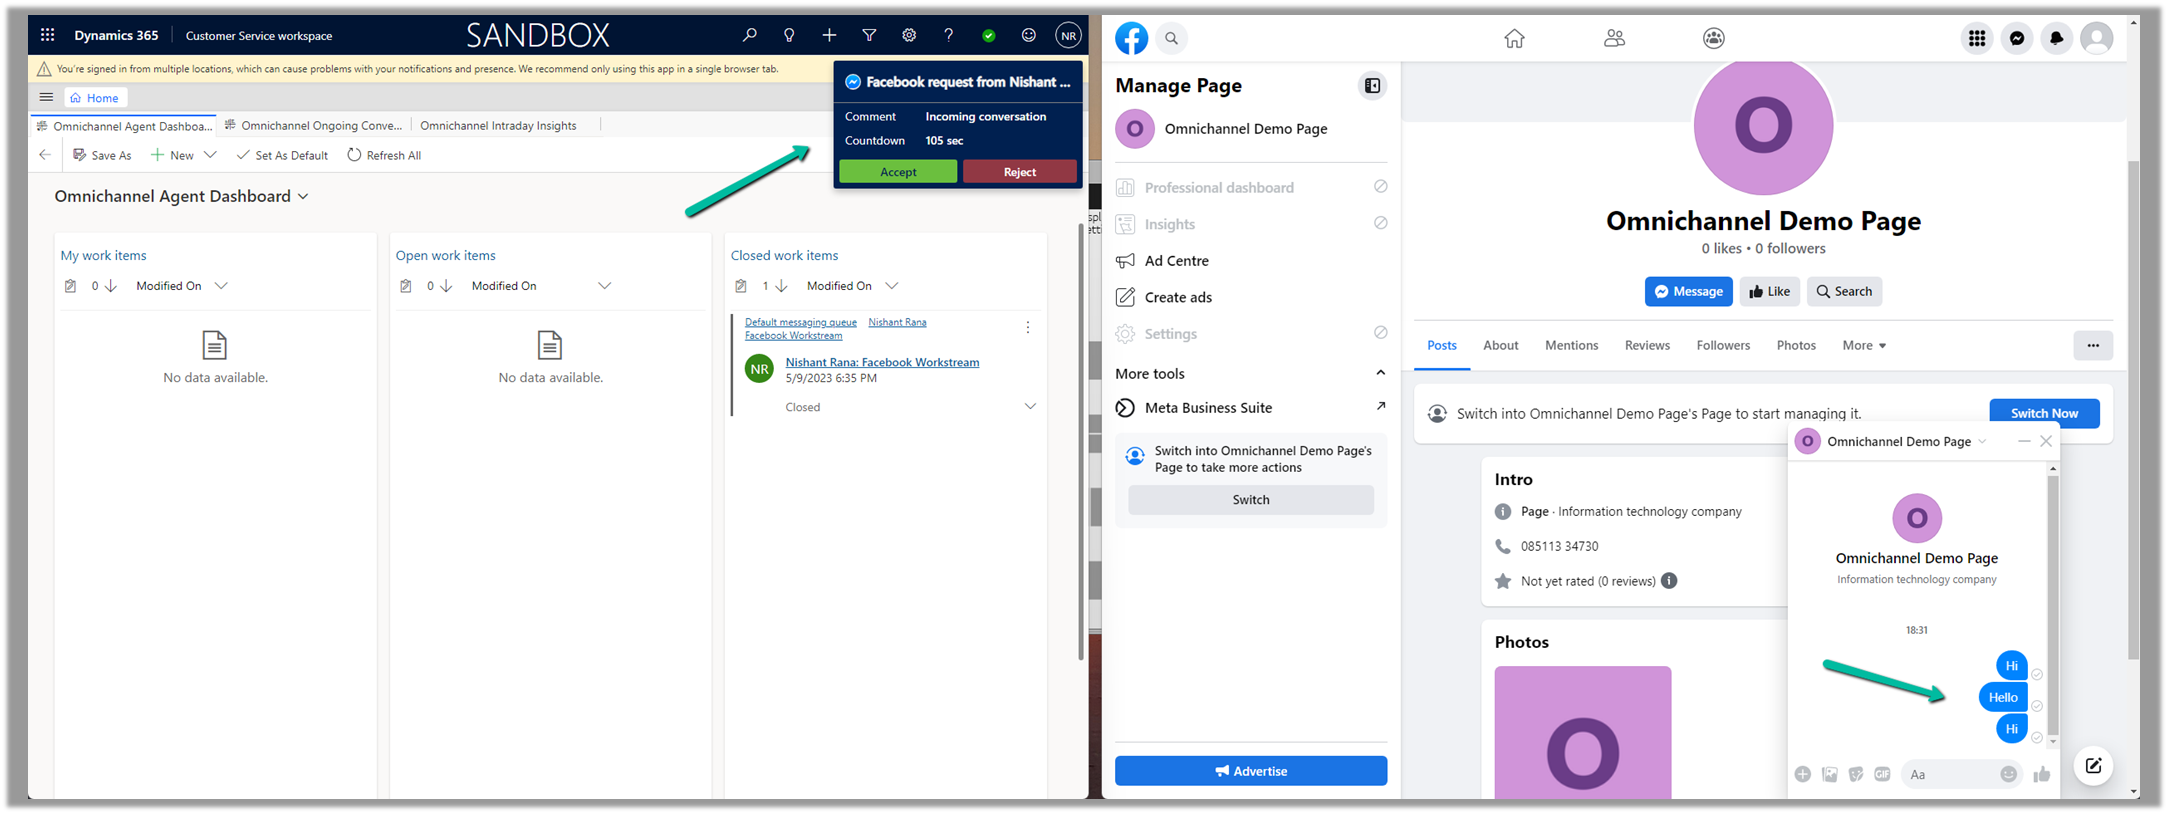
Task: Open the More dropdown on page tabs
Action: [1863, 345]
